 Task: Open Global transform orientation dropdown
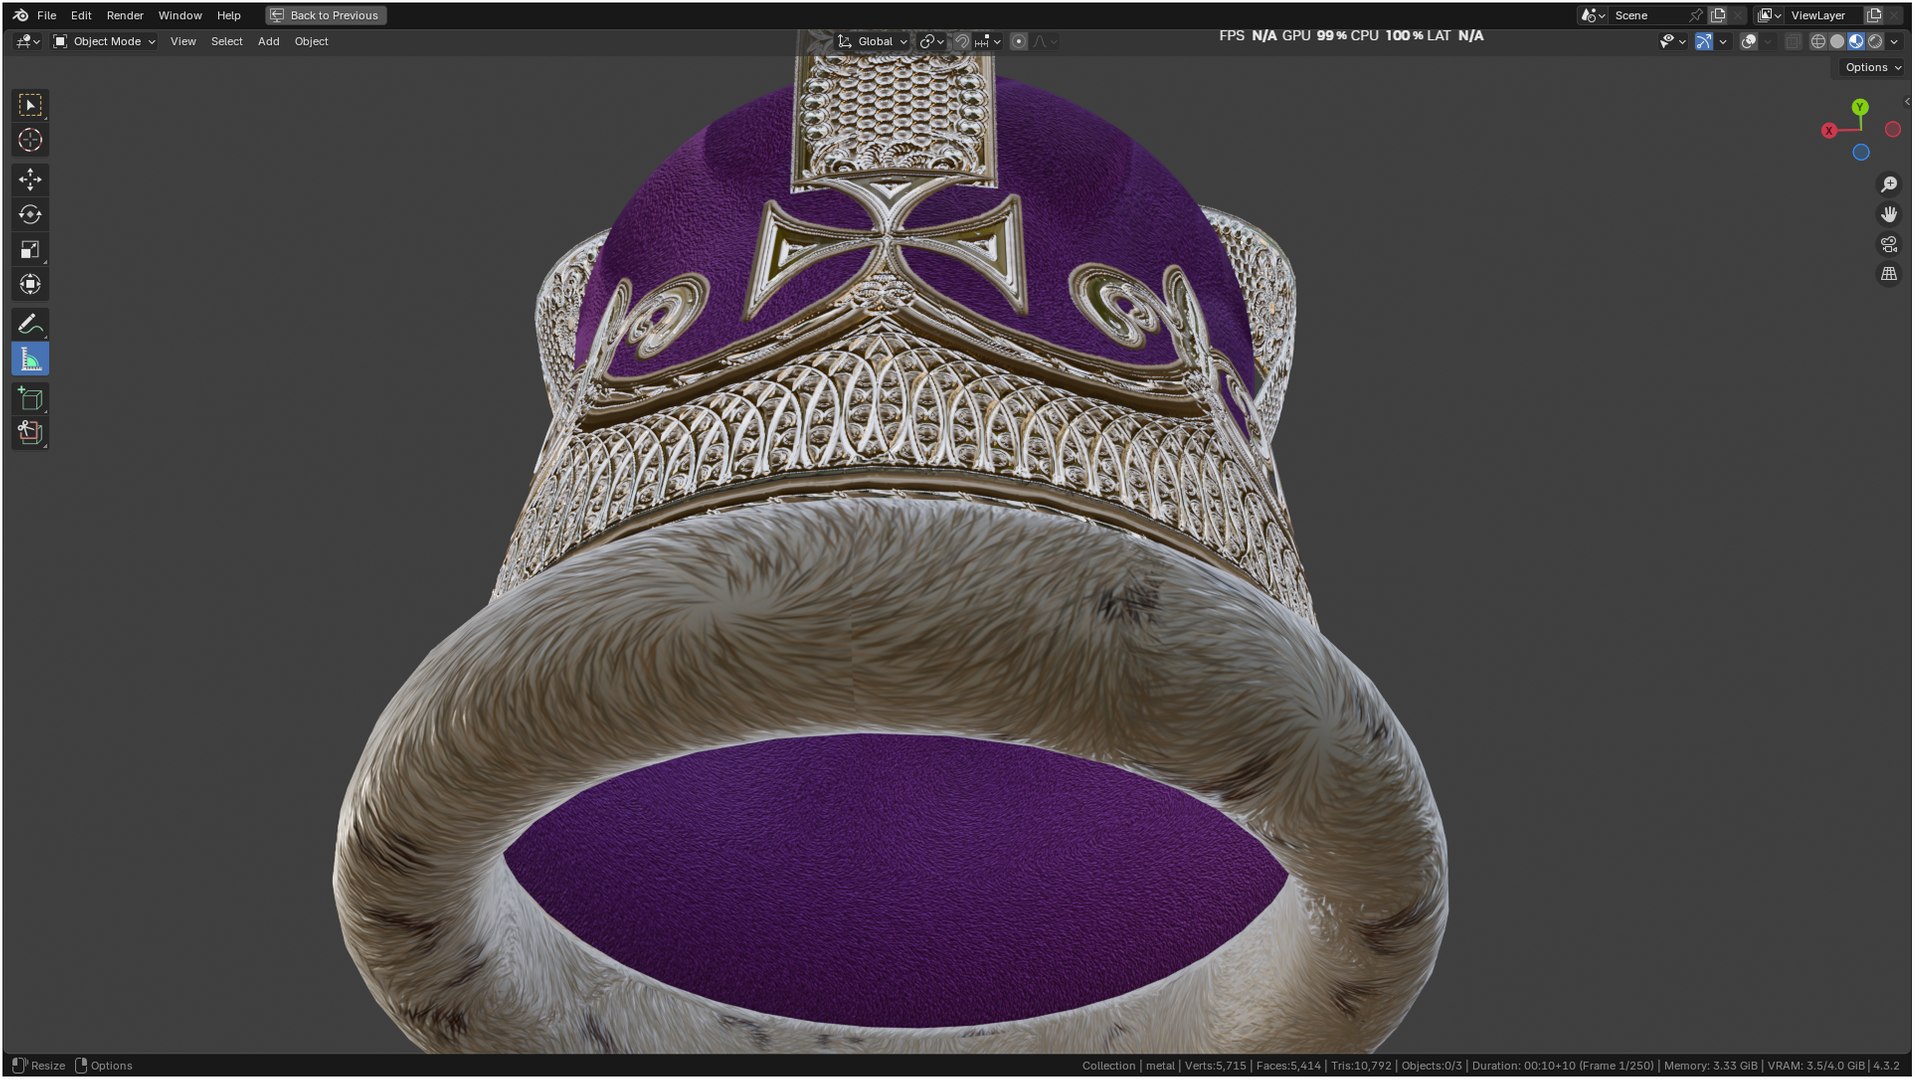click(872, 41)
